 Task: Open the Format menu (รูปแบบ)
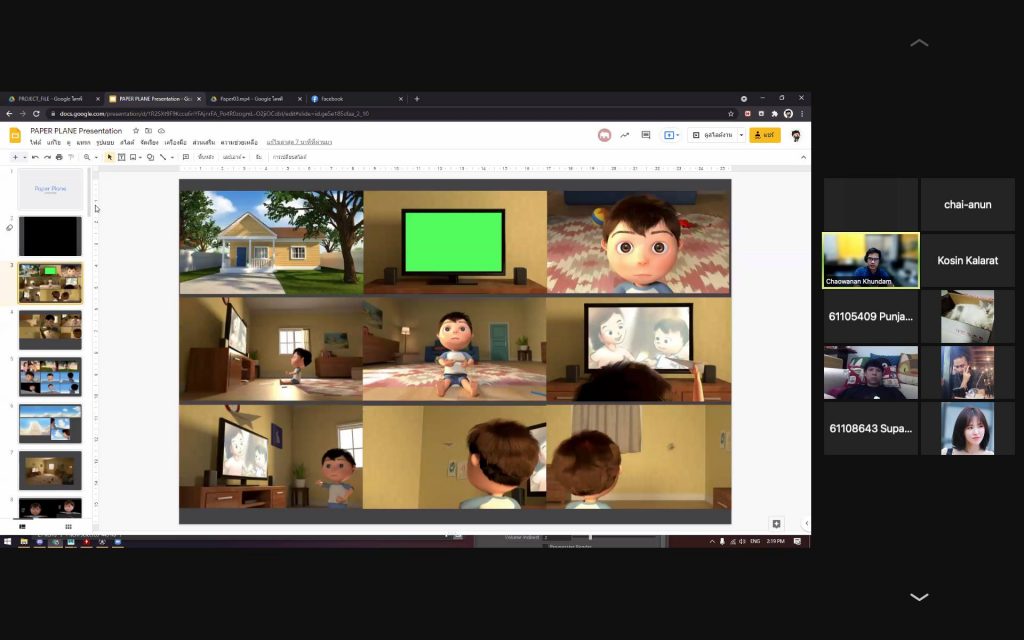105,142
